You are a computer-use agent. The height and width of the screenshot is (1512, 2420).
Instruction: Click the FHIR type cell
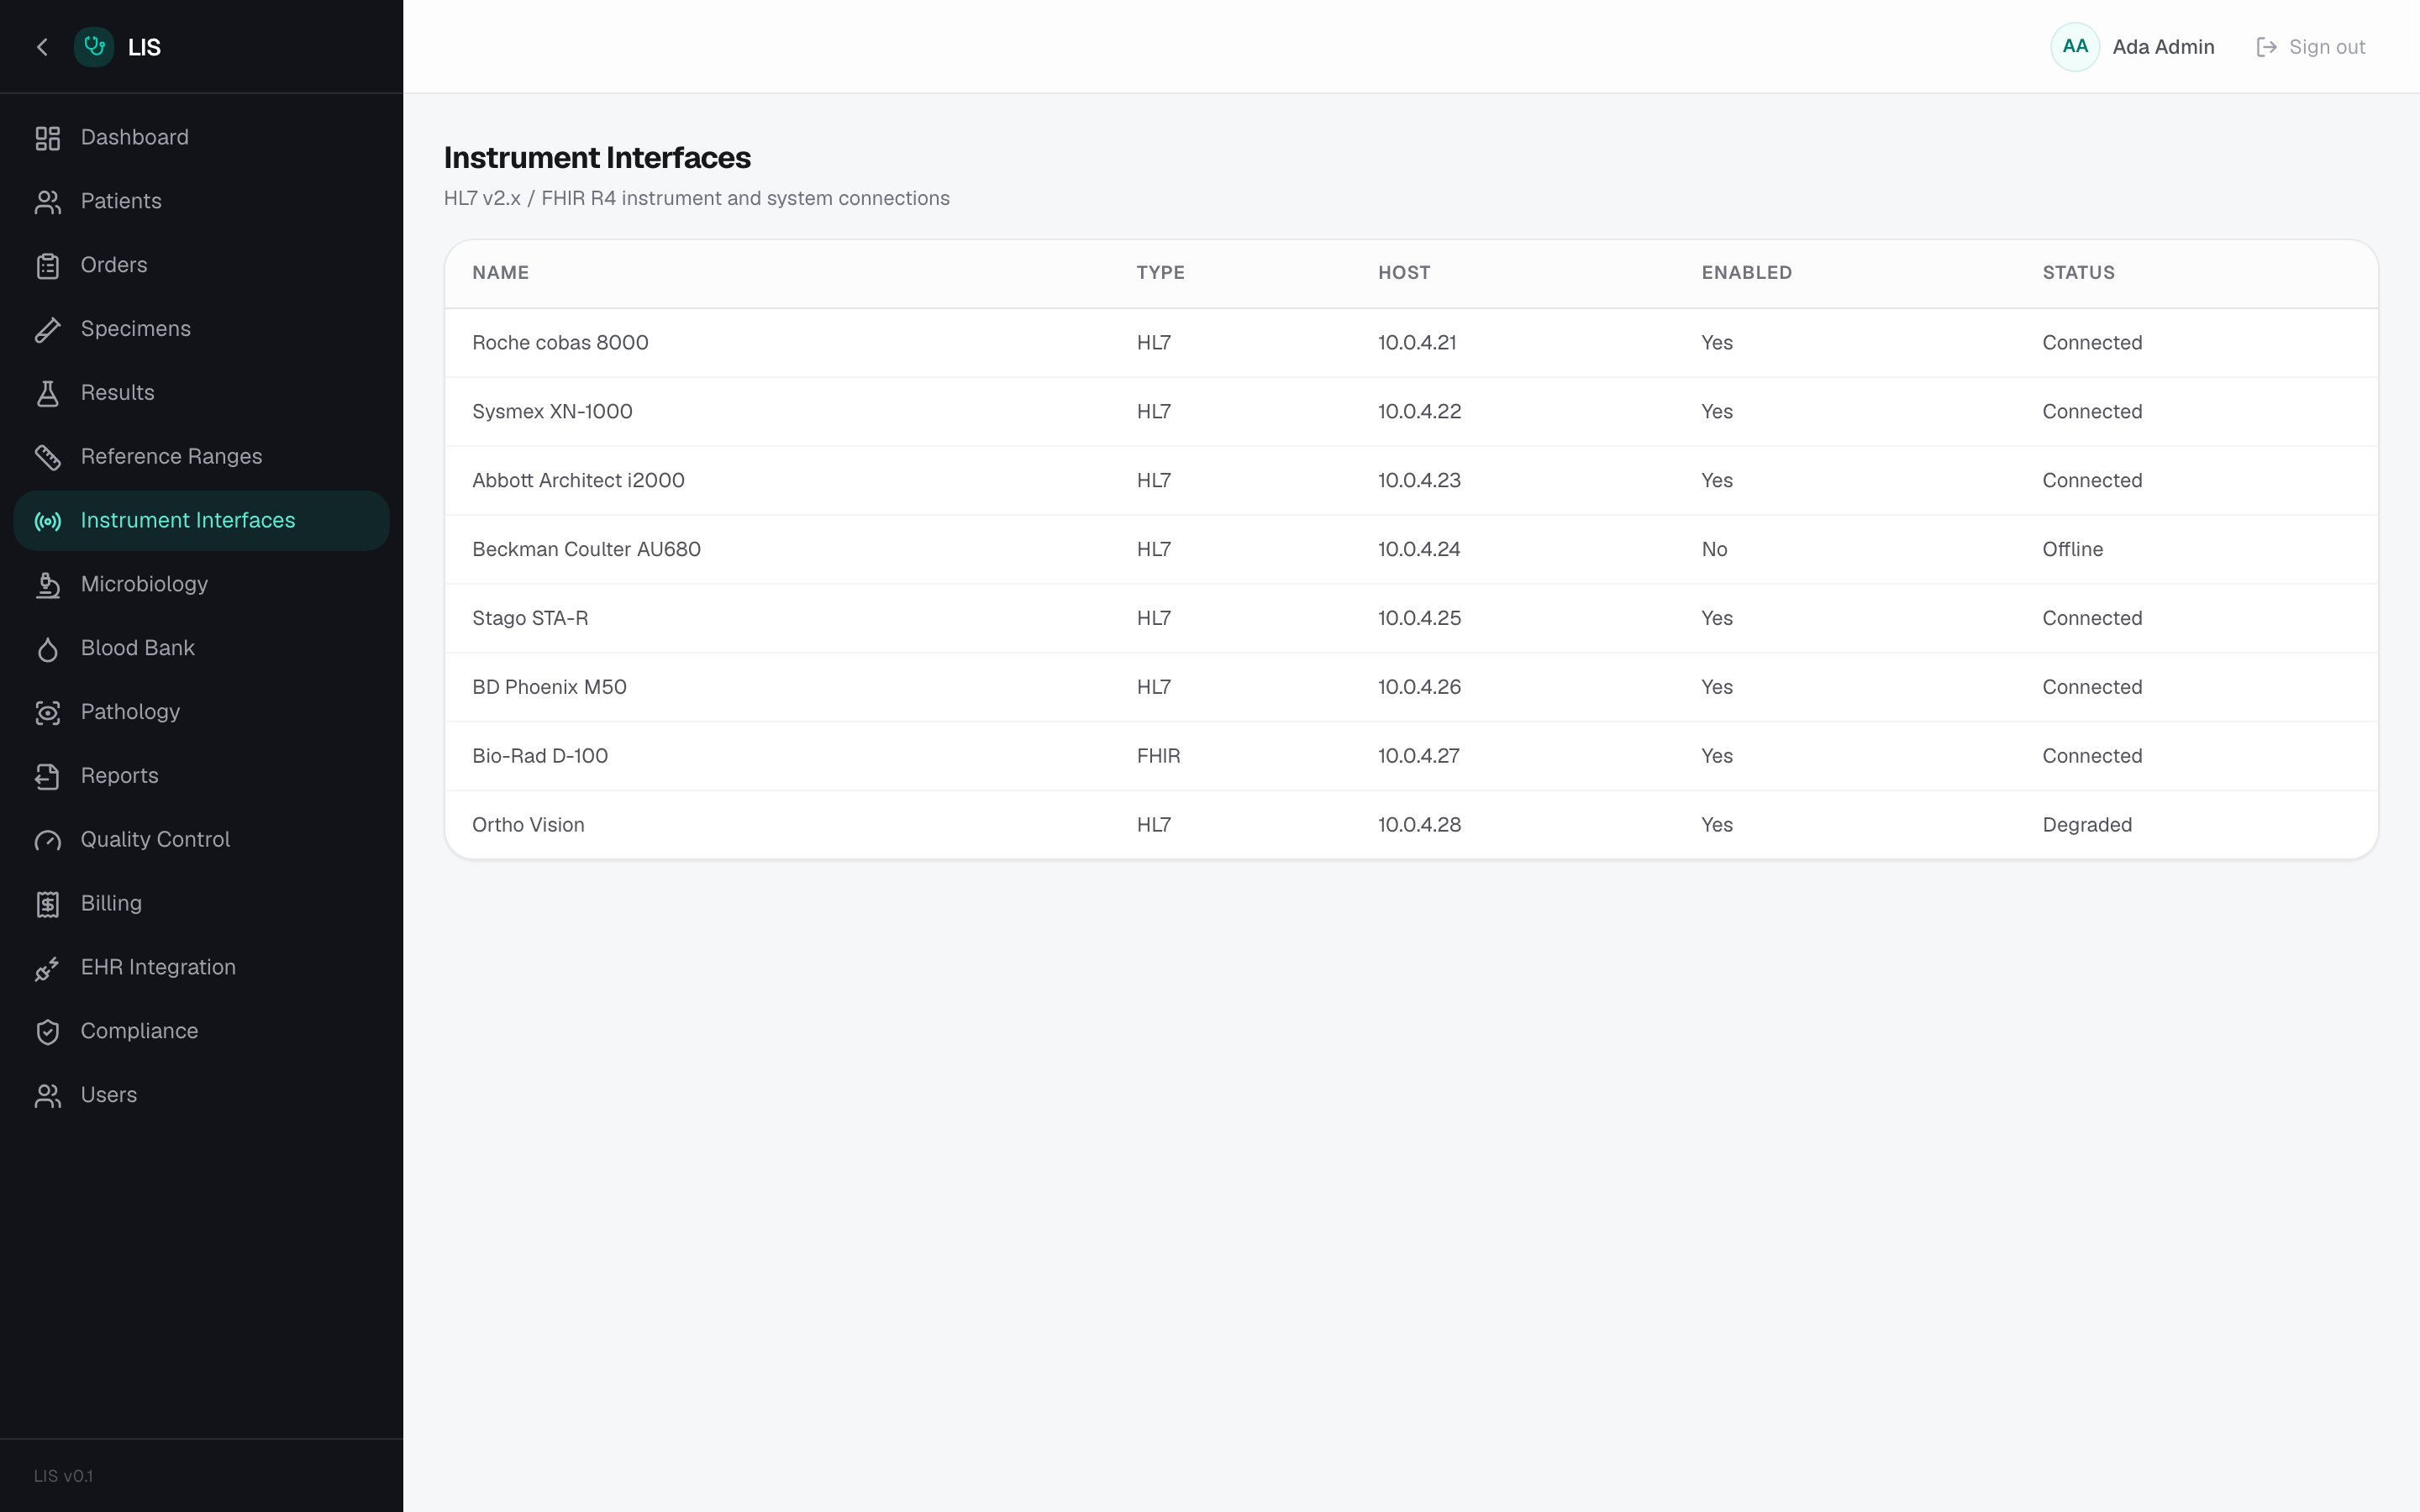pos(1158,757)
